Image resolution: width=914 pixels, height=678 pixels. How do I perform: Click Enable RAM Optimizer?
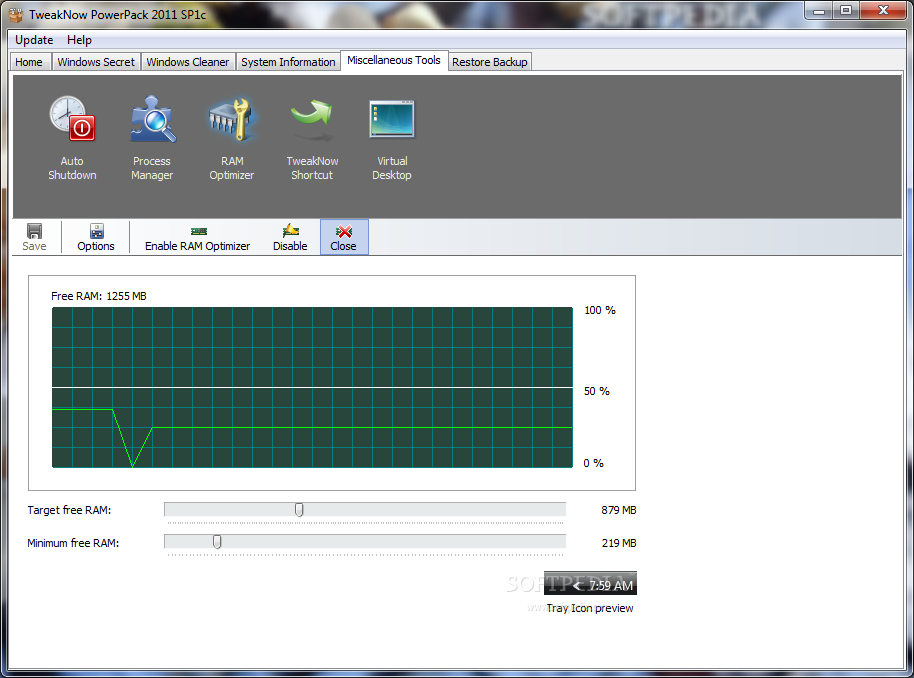point(198,237)
